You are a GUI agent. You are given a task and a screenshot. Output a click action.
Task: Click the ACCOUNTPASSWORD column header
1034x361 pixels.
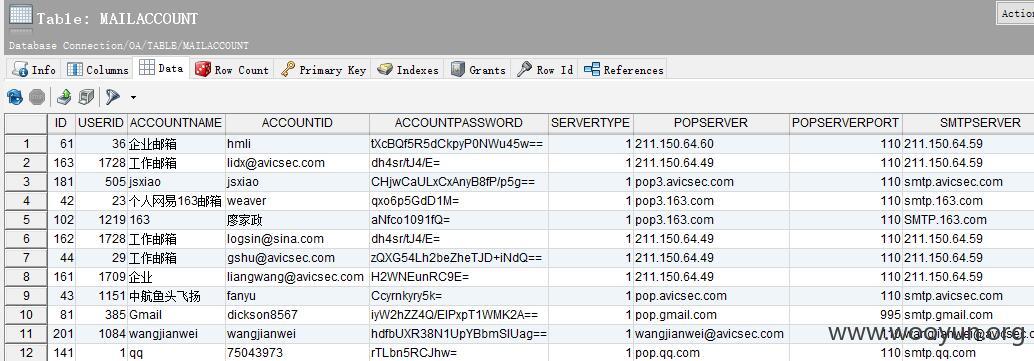pos(458,123)
